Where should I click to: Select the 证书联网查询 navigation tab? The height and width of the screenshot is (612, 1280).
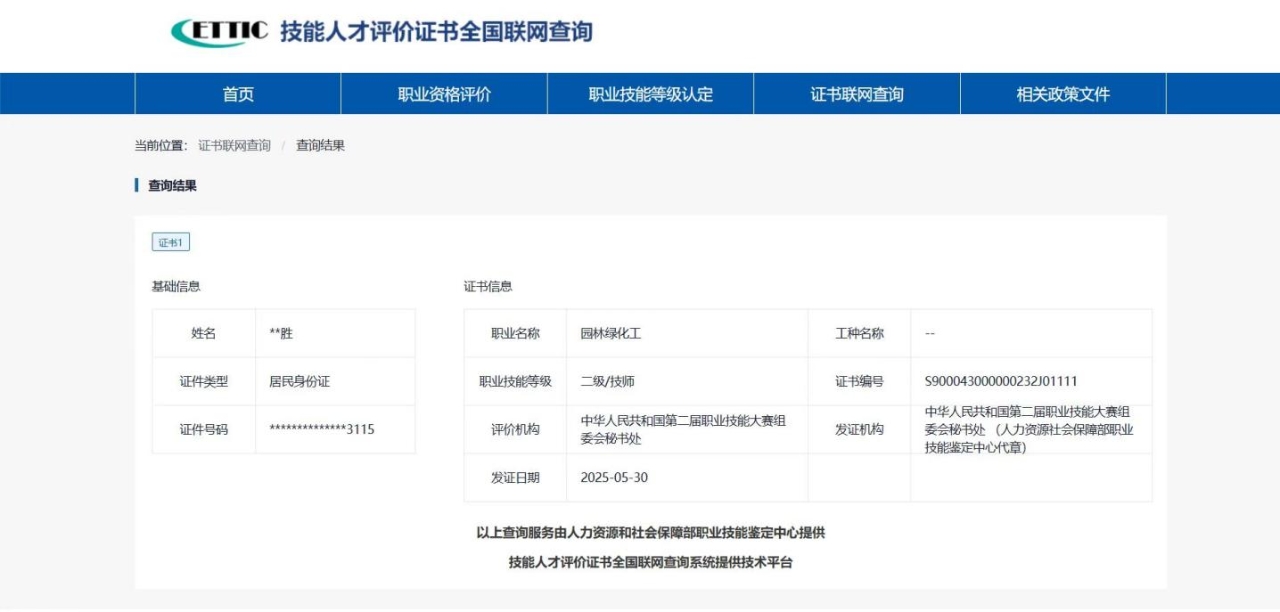click(x=857, y=94)
